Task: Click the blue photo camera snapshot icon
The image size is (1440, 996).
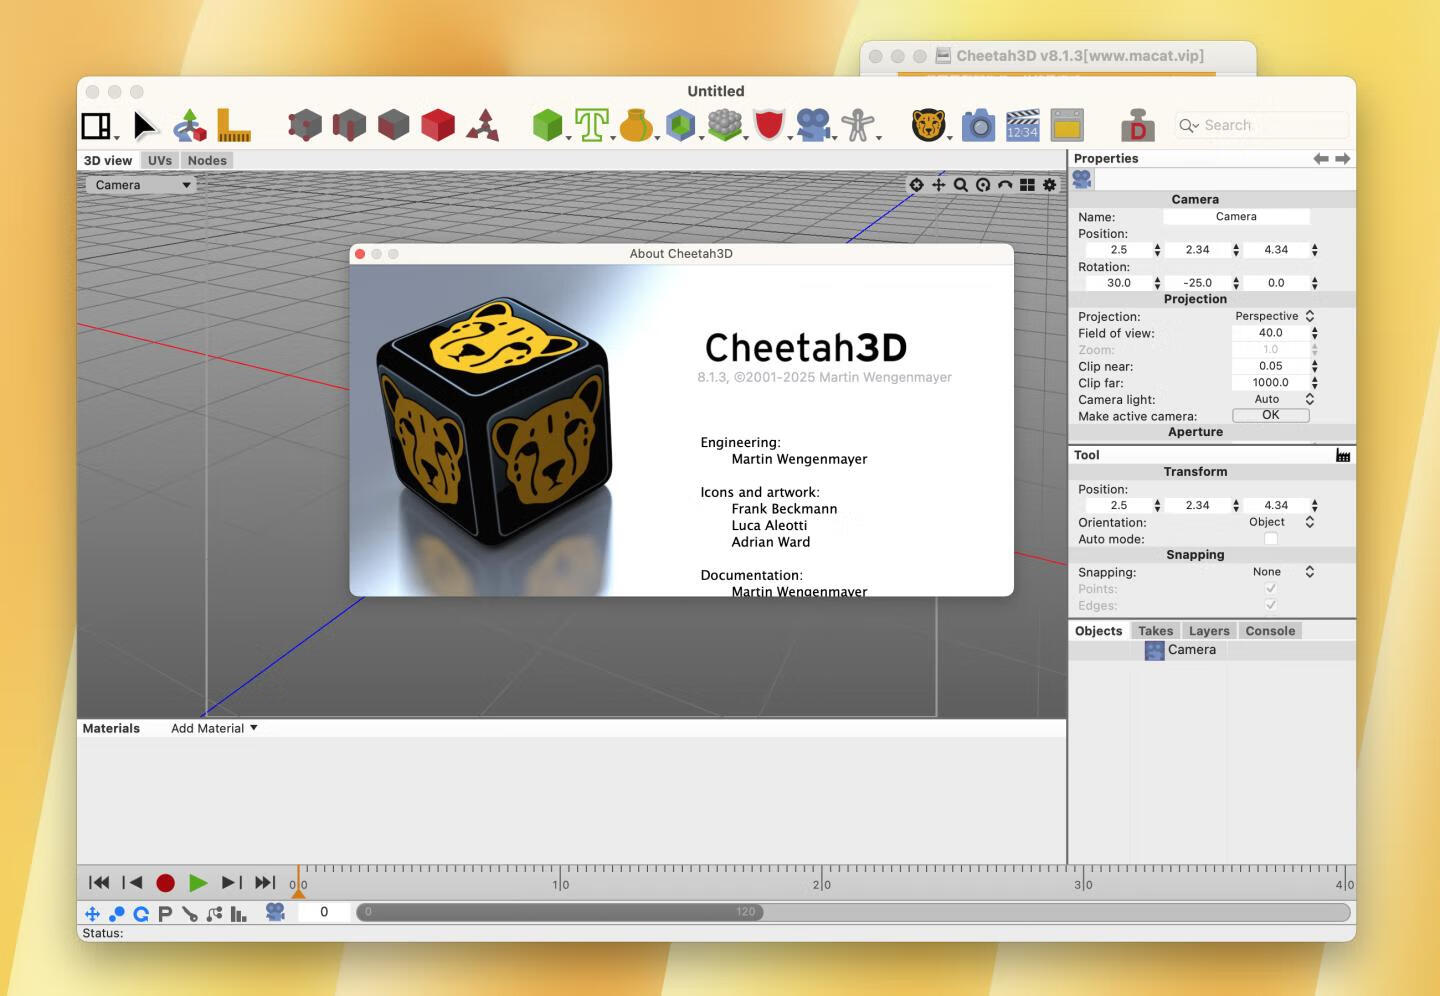Action: [978, 125]
